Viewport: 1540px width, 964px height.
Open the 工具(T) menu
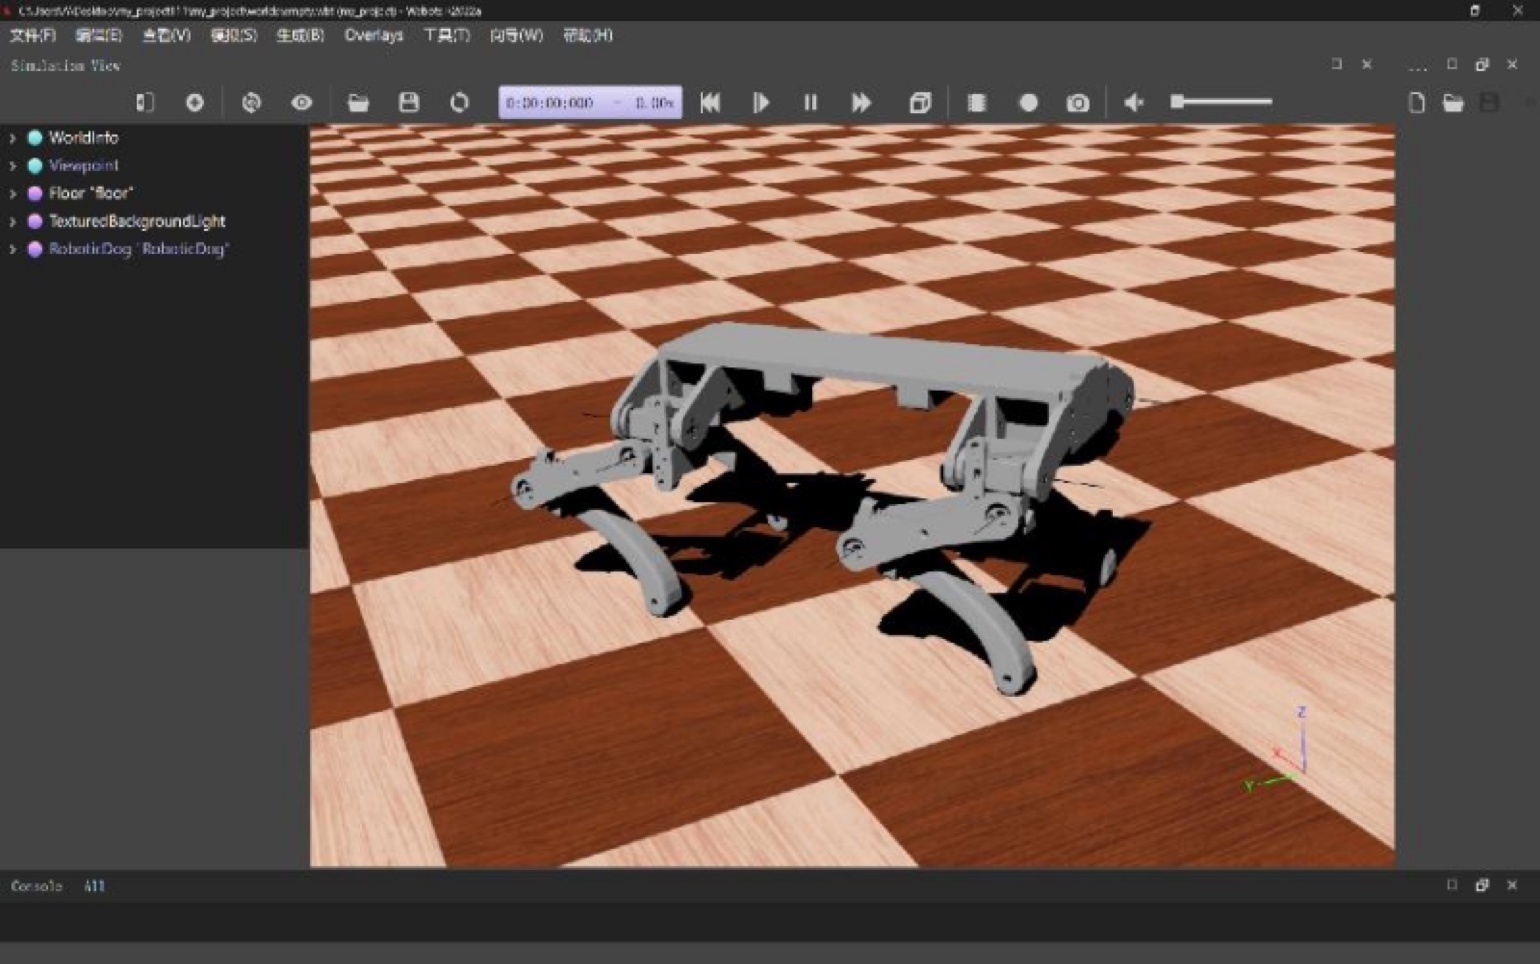click(446, 35)
